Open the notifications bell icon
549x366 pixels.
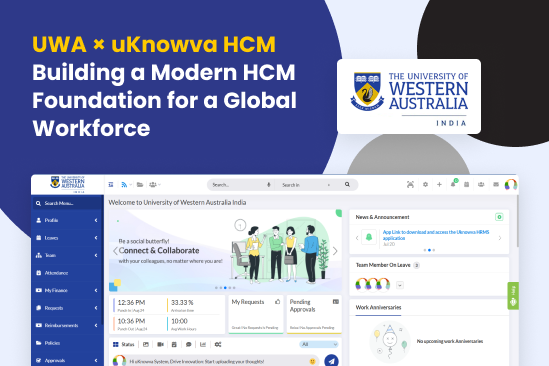(x=453, y=184)
